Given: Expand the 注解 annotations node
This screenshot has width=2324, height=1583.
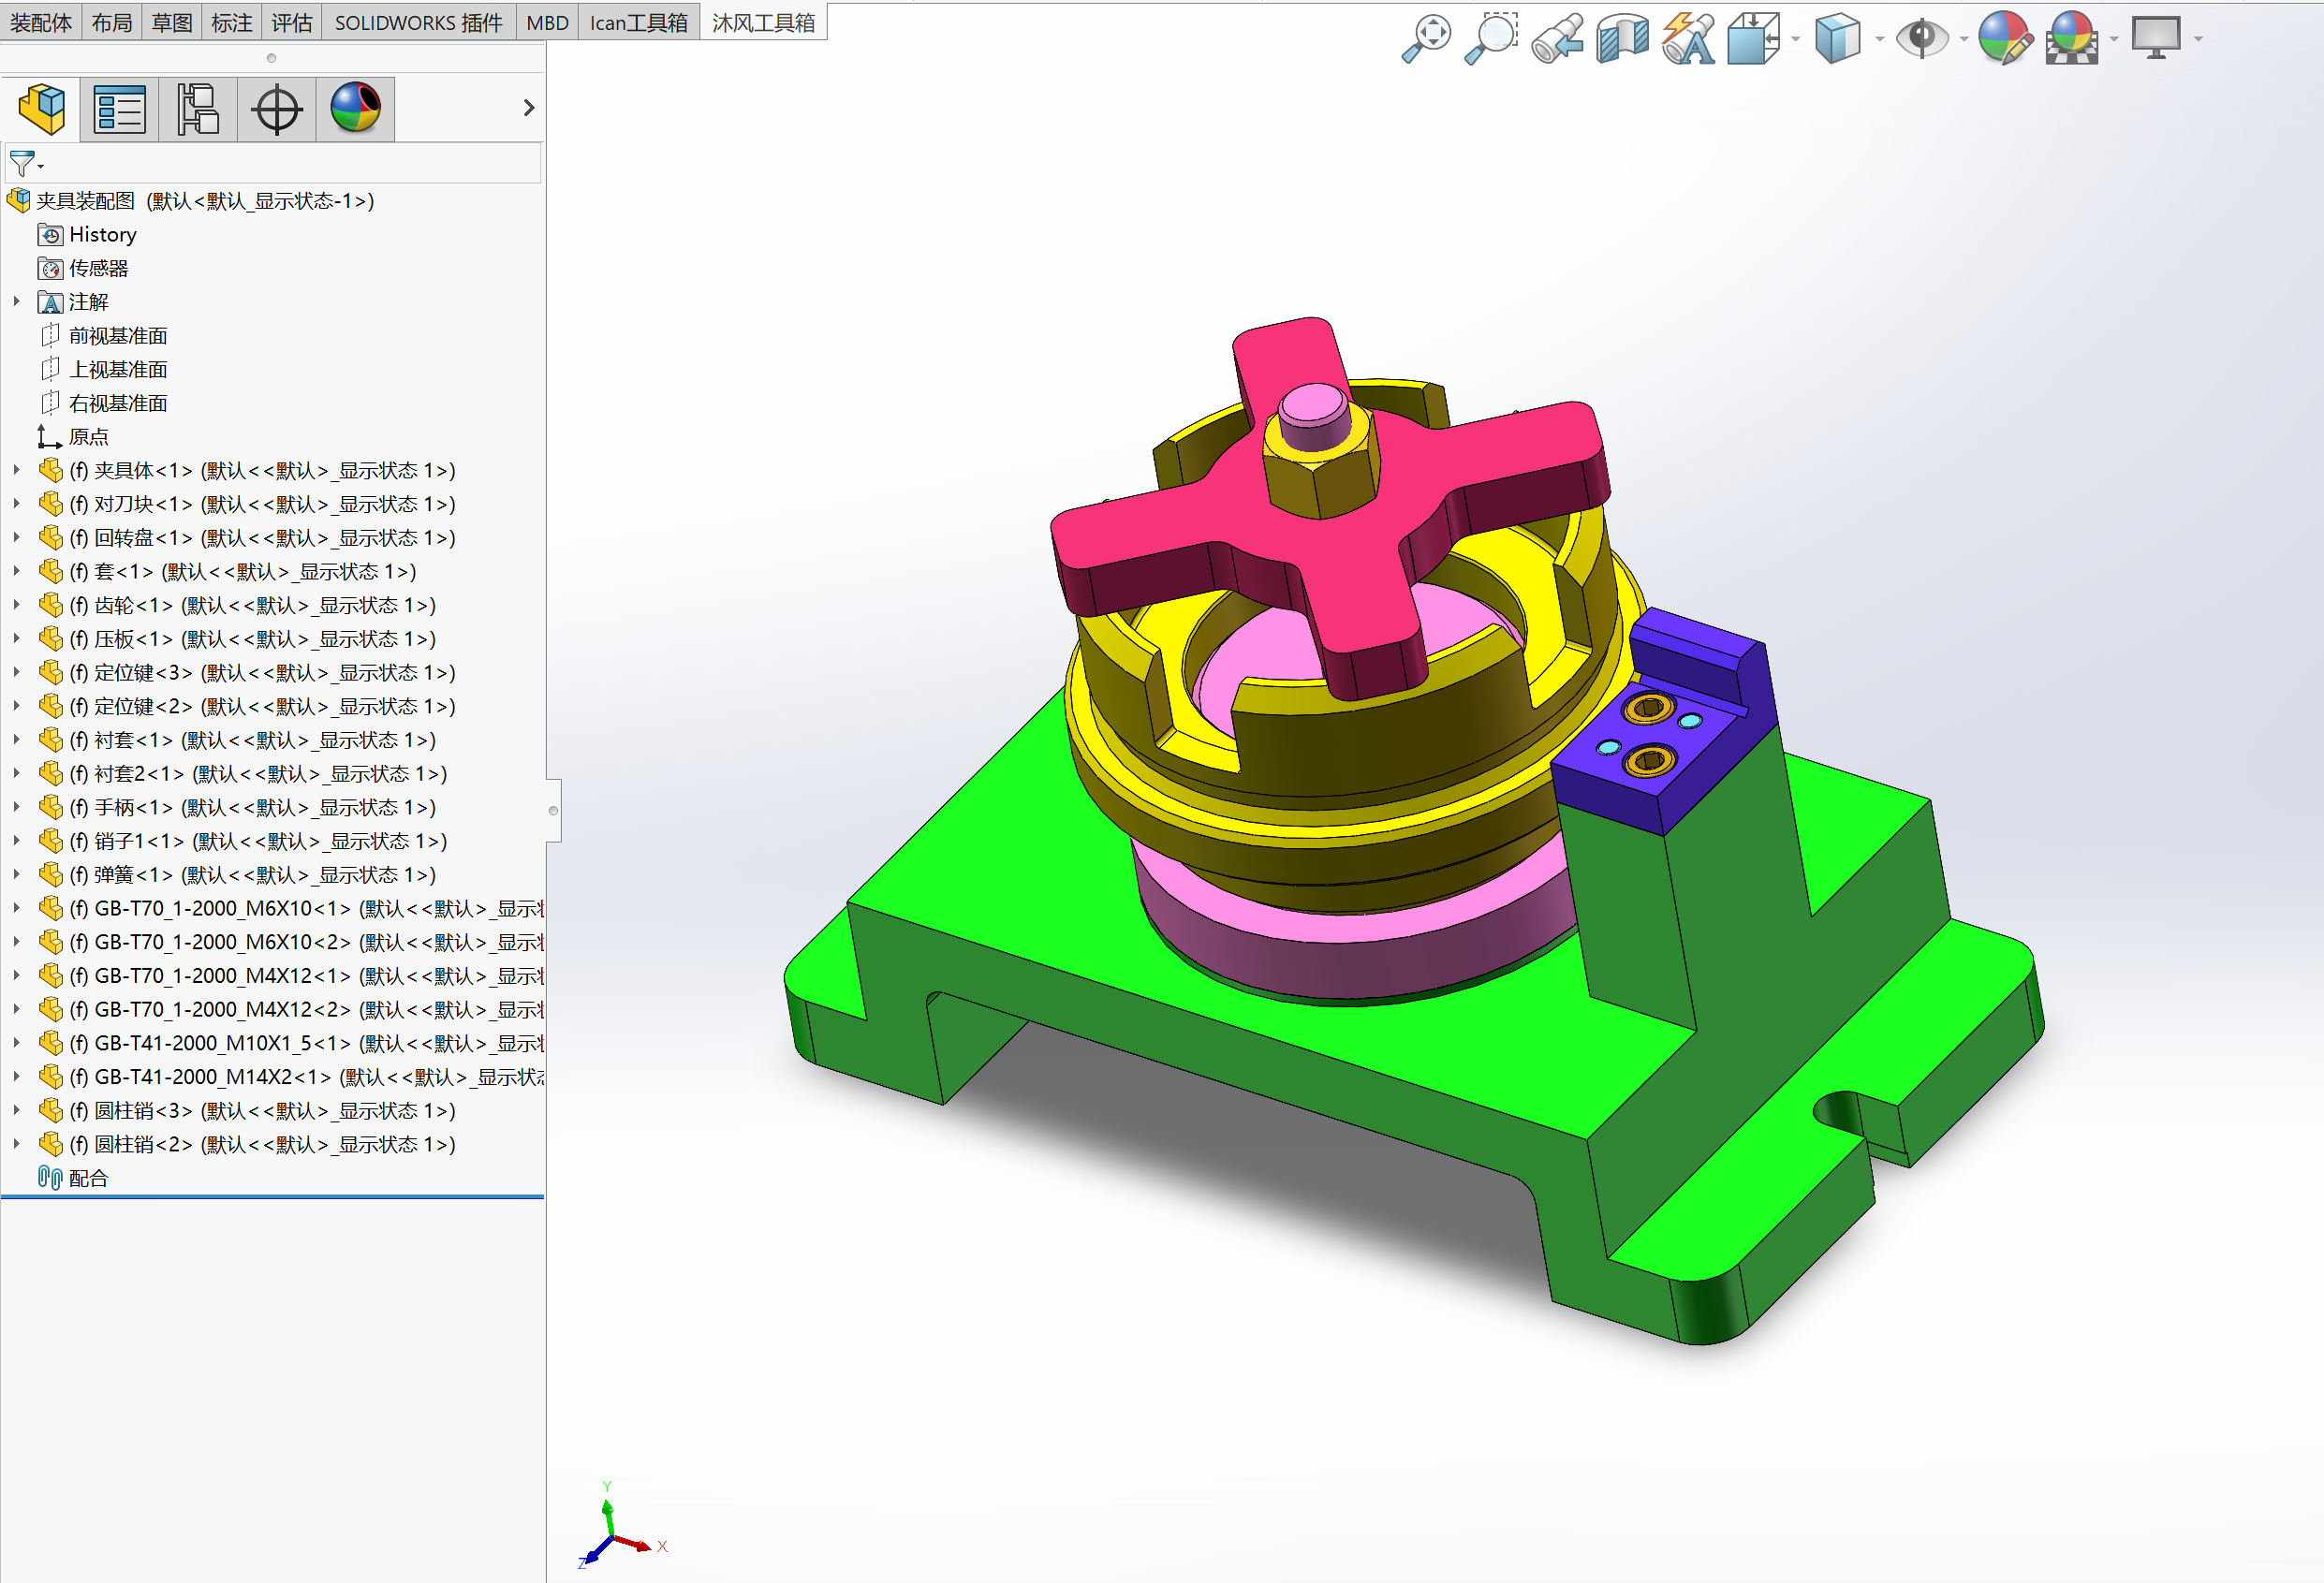Looking at the screenshot, I should click(x=17, y=302).
